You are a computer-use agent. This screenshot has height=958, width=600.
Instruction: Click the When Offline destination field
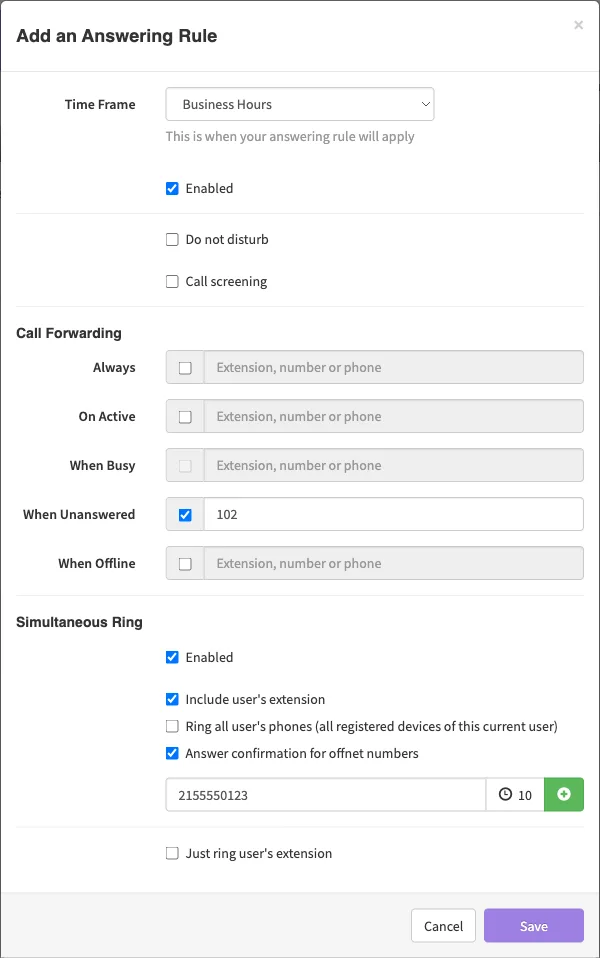393,563
